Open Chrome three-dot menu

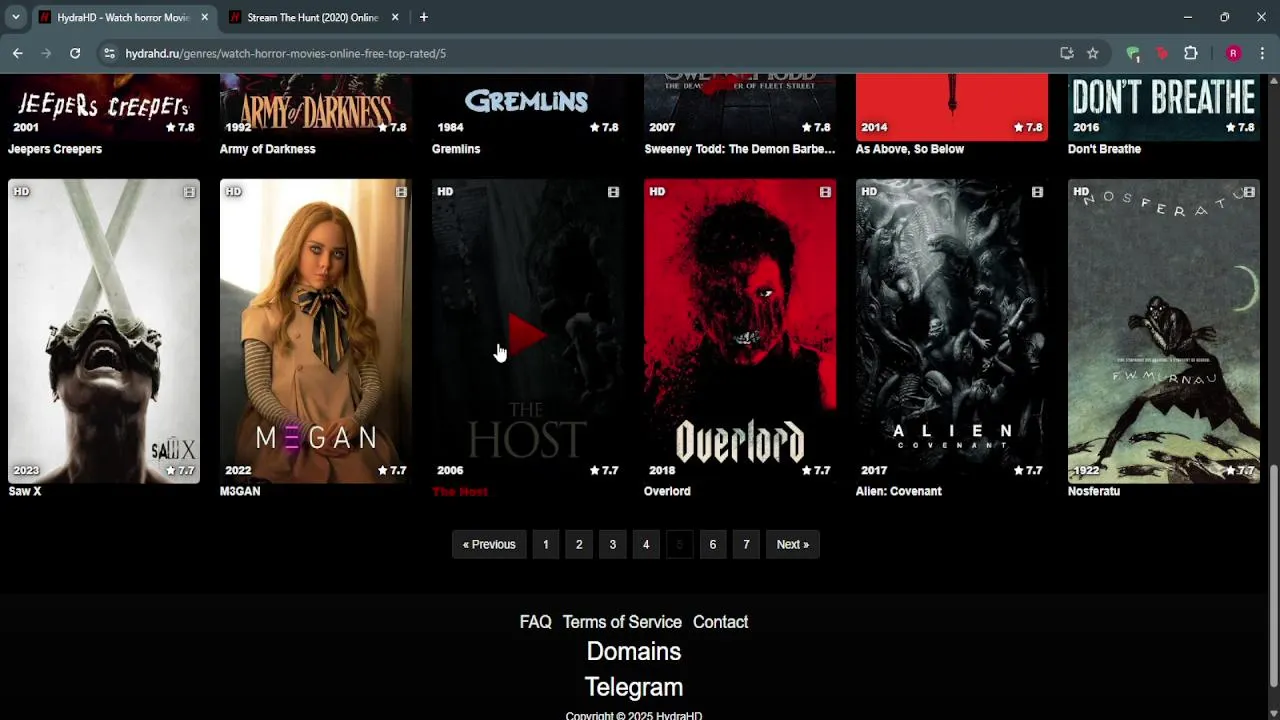1262,53
